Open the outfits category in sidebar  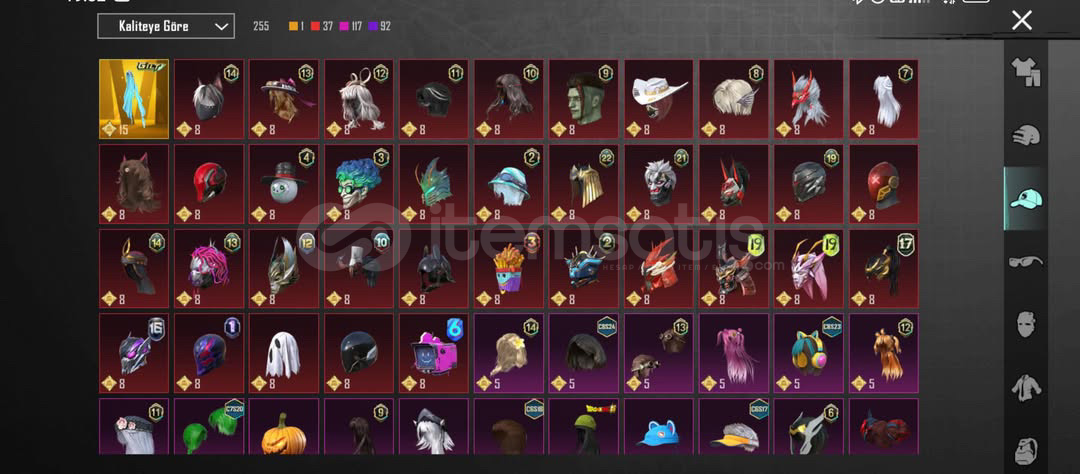[1026, 72]
